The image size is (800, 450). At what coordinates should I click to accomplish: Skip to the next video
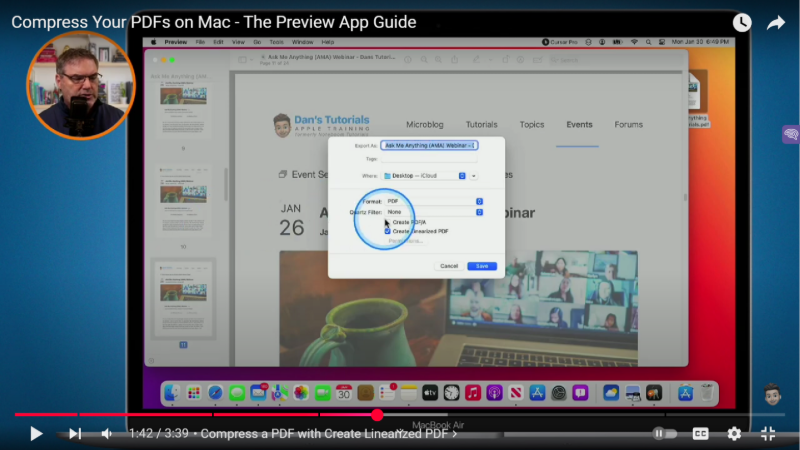(75, 434)
